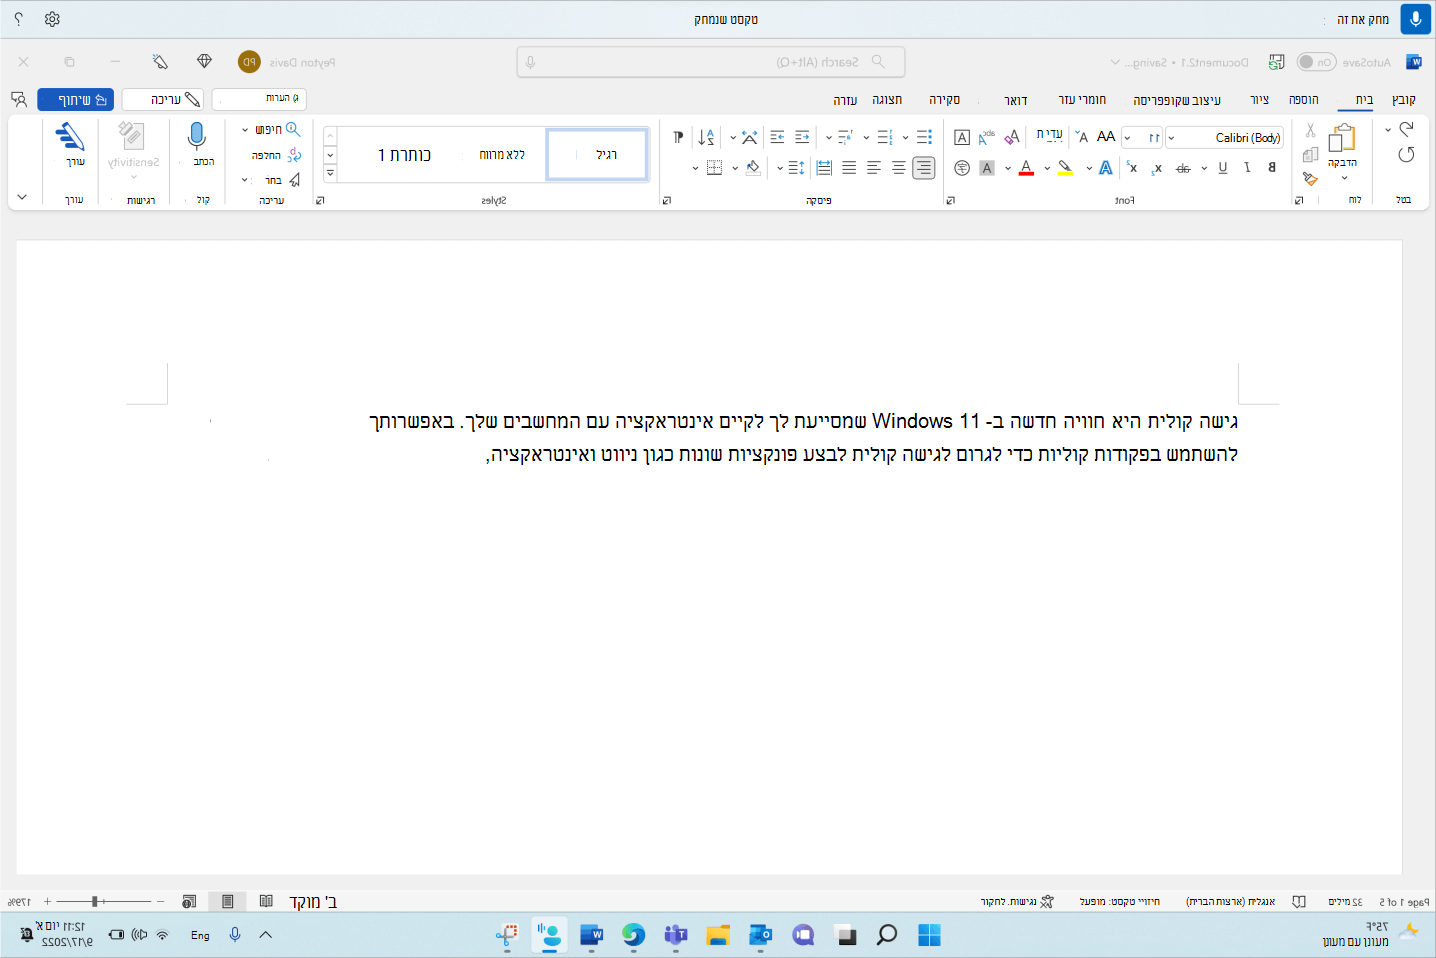Apply the רגיל (Normal) style
This screenshot has width=1436, height=958.
[x=599, y=155]
